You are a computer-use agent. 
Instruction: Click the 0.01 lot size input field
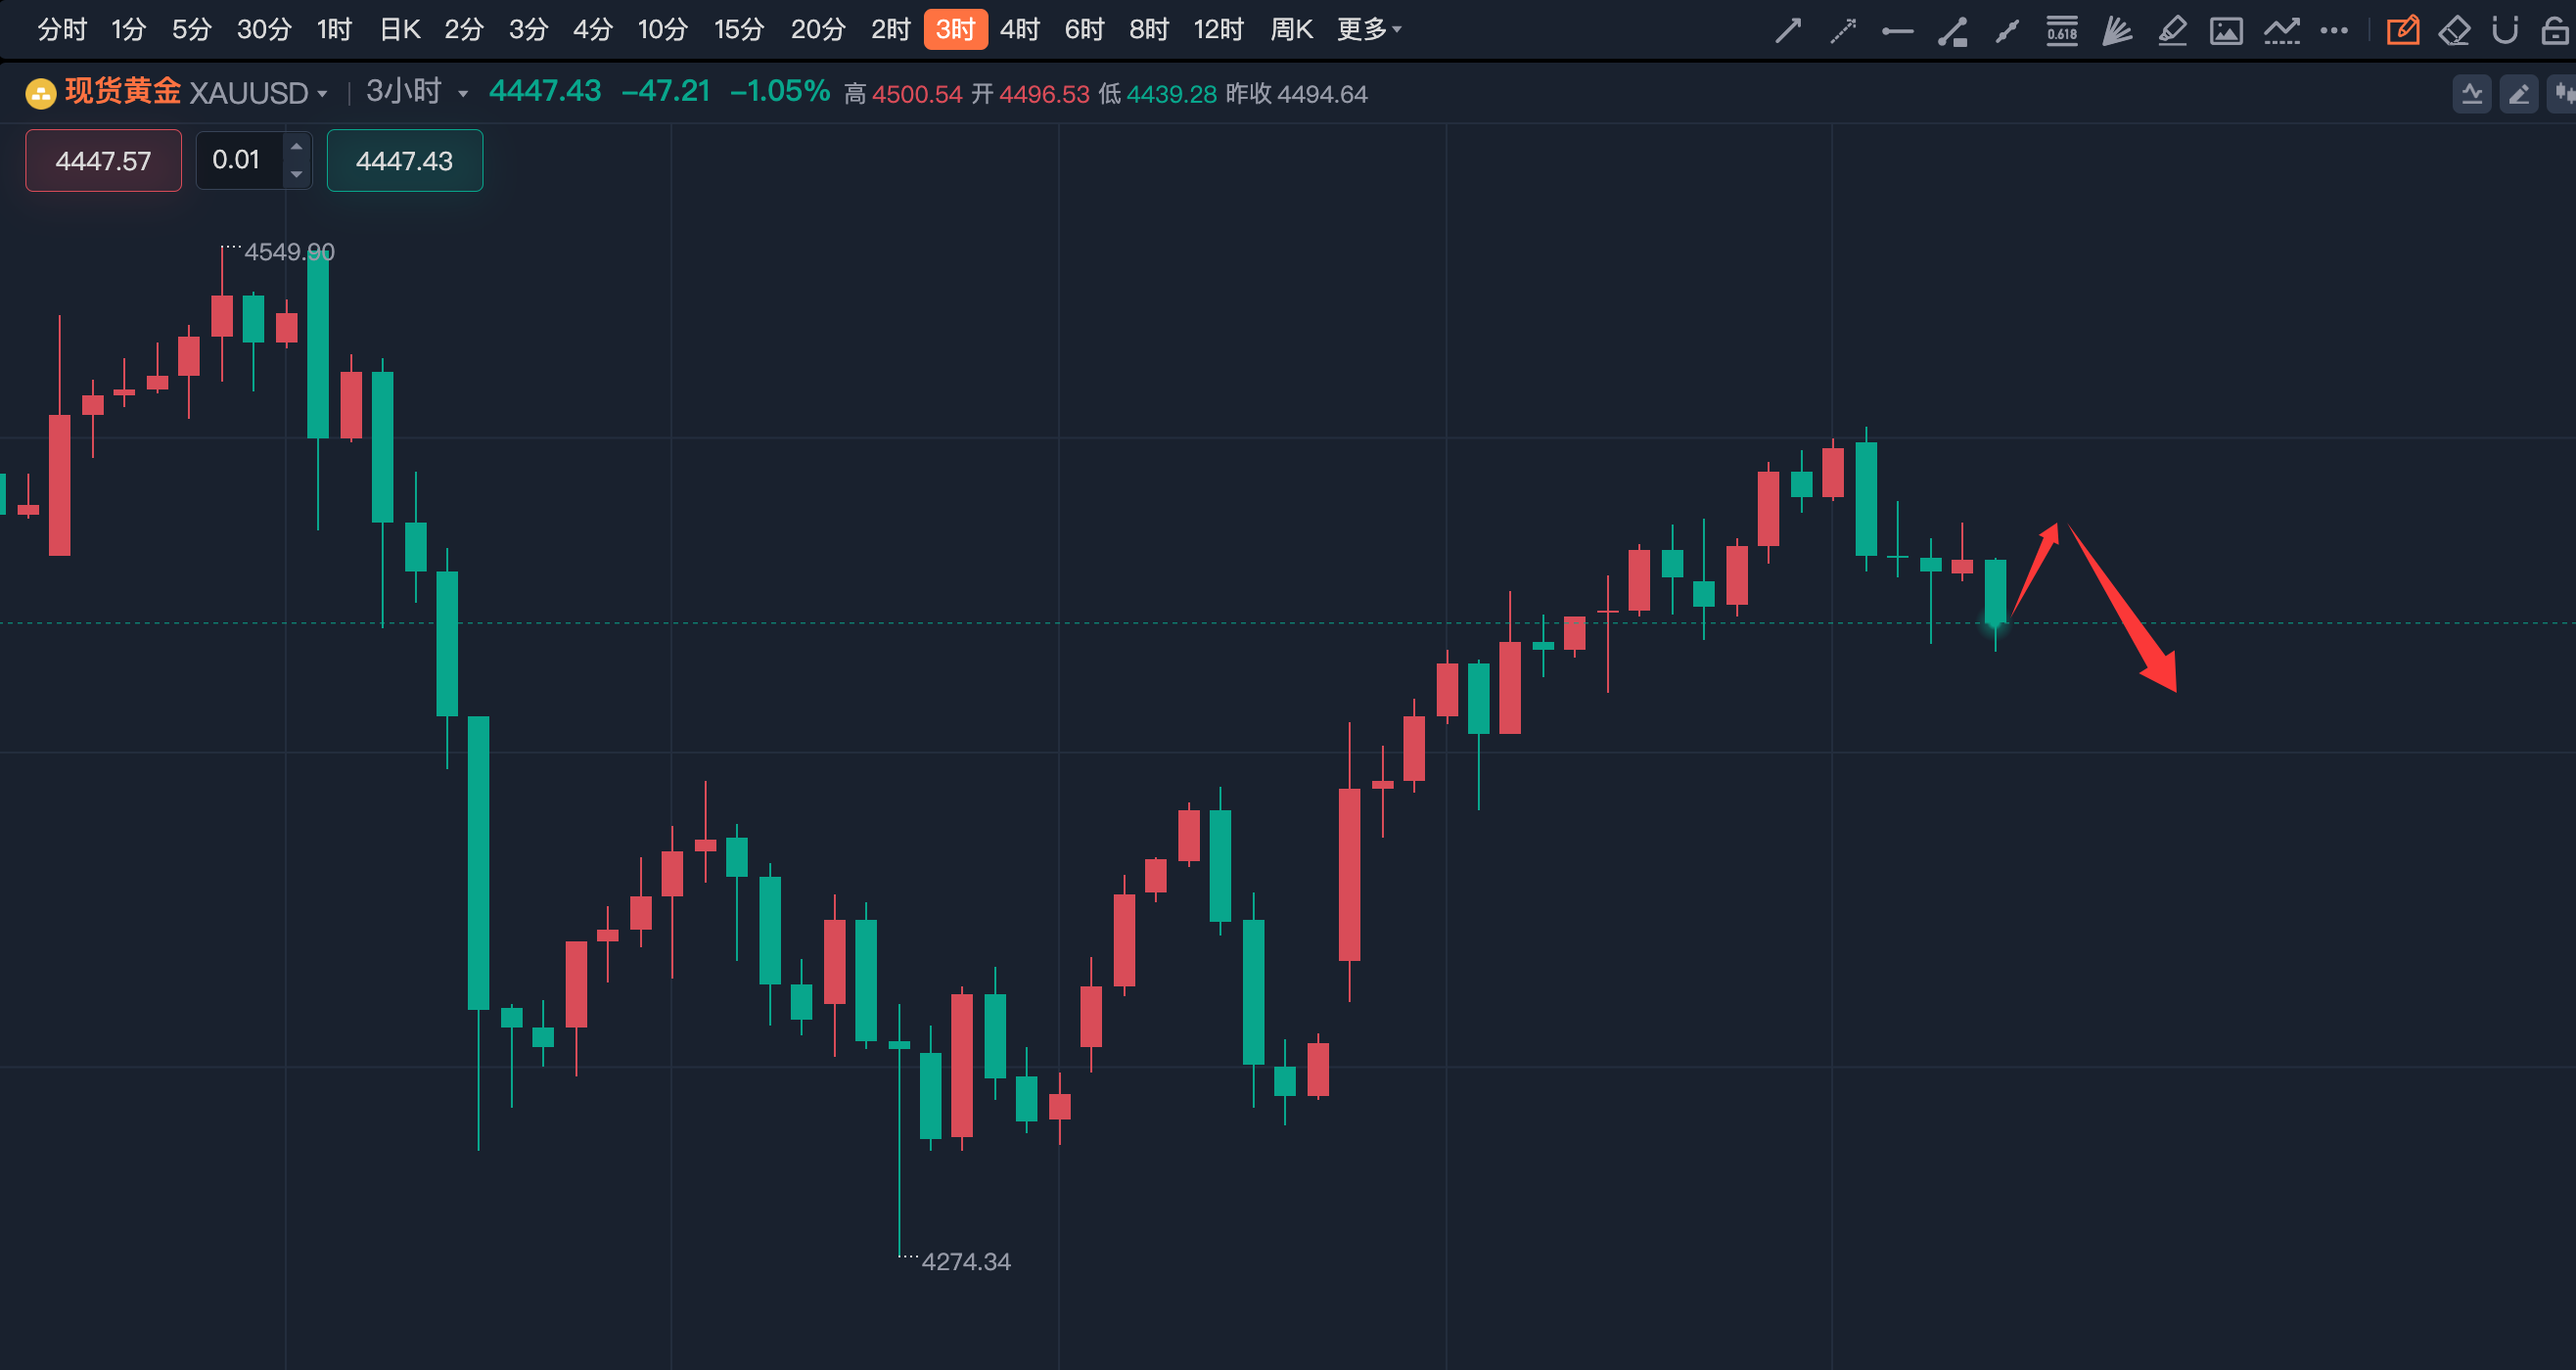click(238, 160)
